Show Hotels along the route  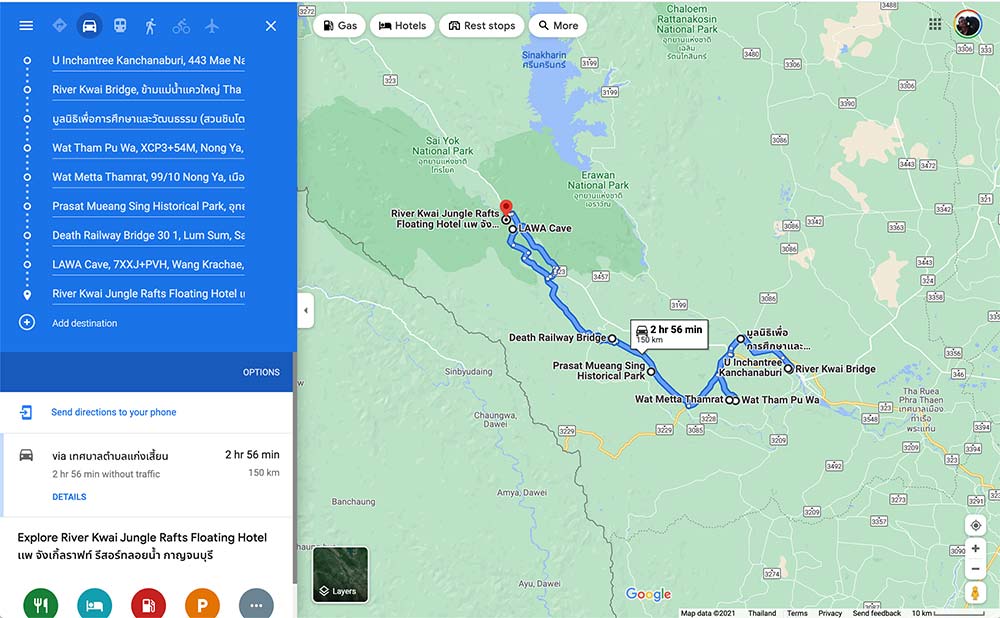pos(402,26)
